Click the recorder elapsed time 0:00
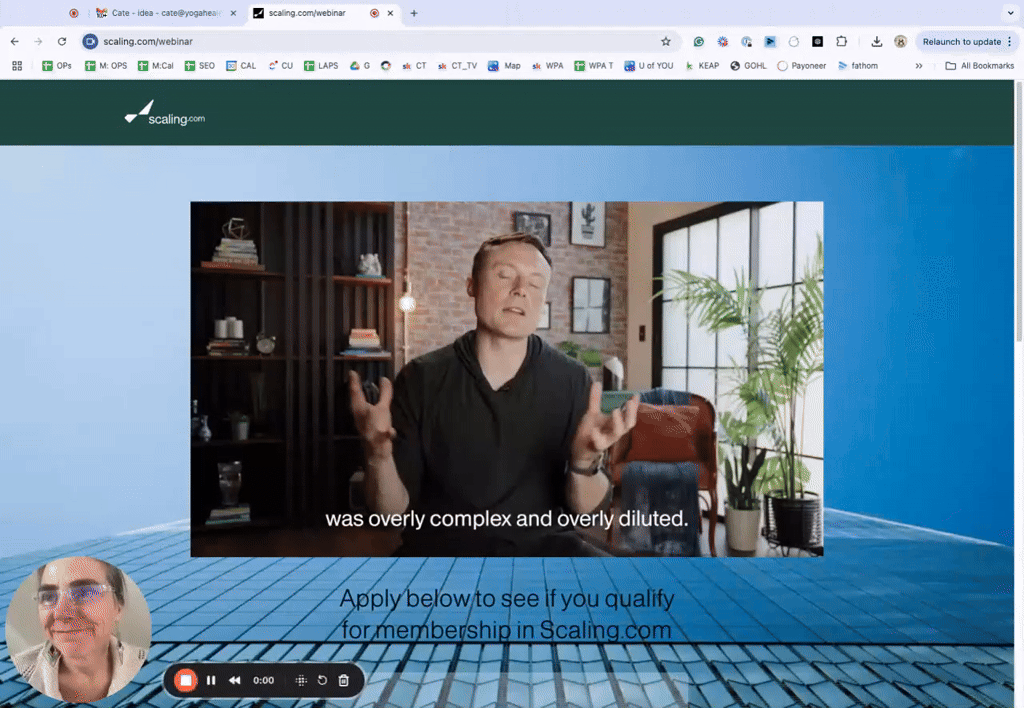 264,680
